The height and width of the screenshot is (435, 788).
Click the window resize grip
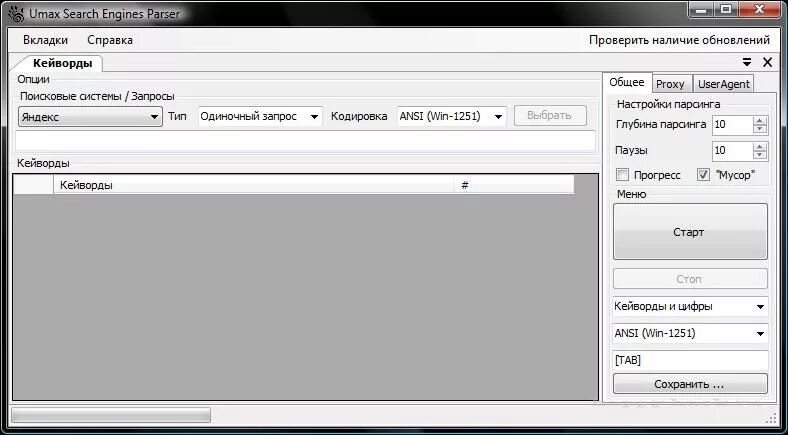coord(772,418)
